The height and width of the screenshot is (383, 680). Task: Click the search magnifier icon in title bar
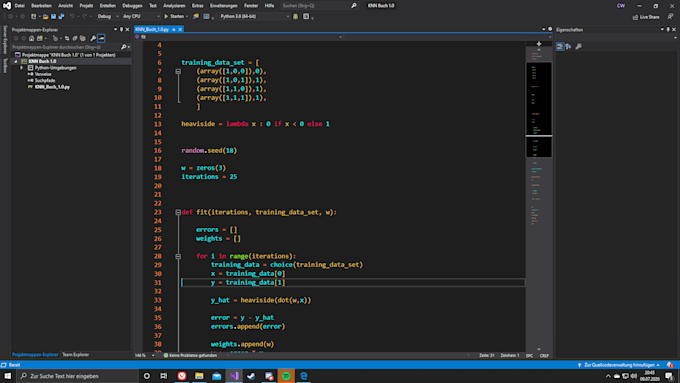click(x=354, y=6)
